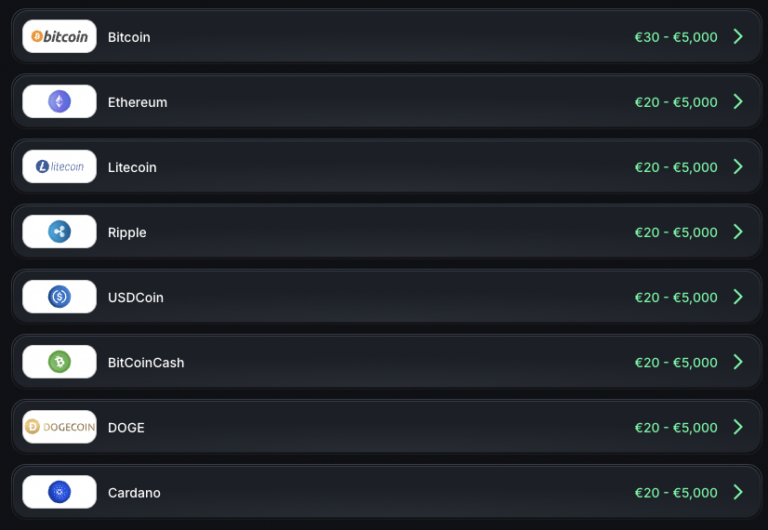Click the Bitcoin logo icon
The width and height of the screenshot is (768, 530).
click(x=59, y=36)
